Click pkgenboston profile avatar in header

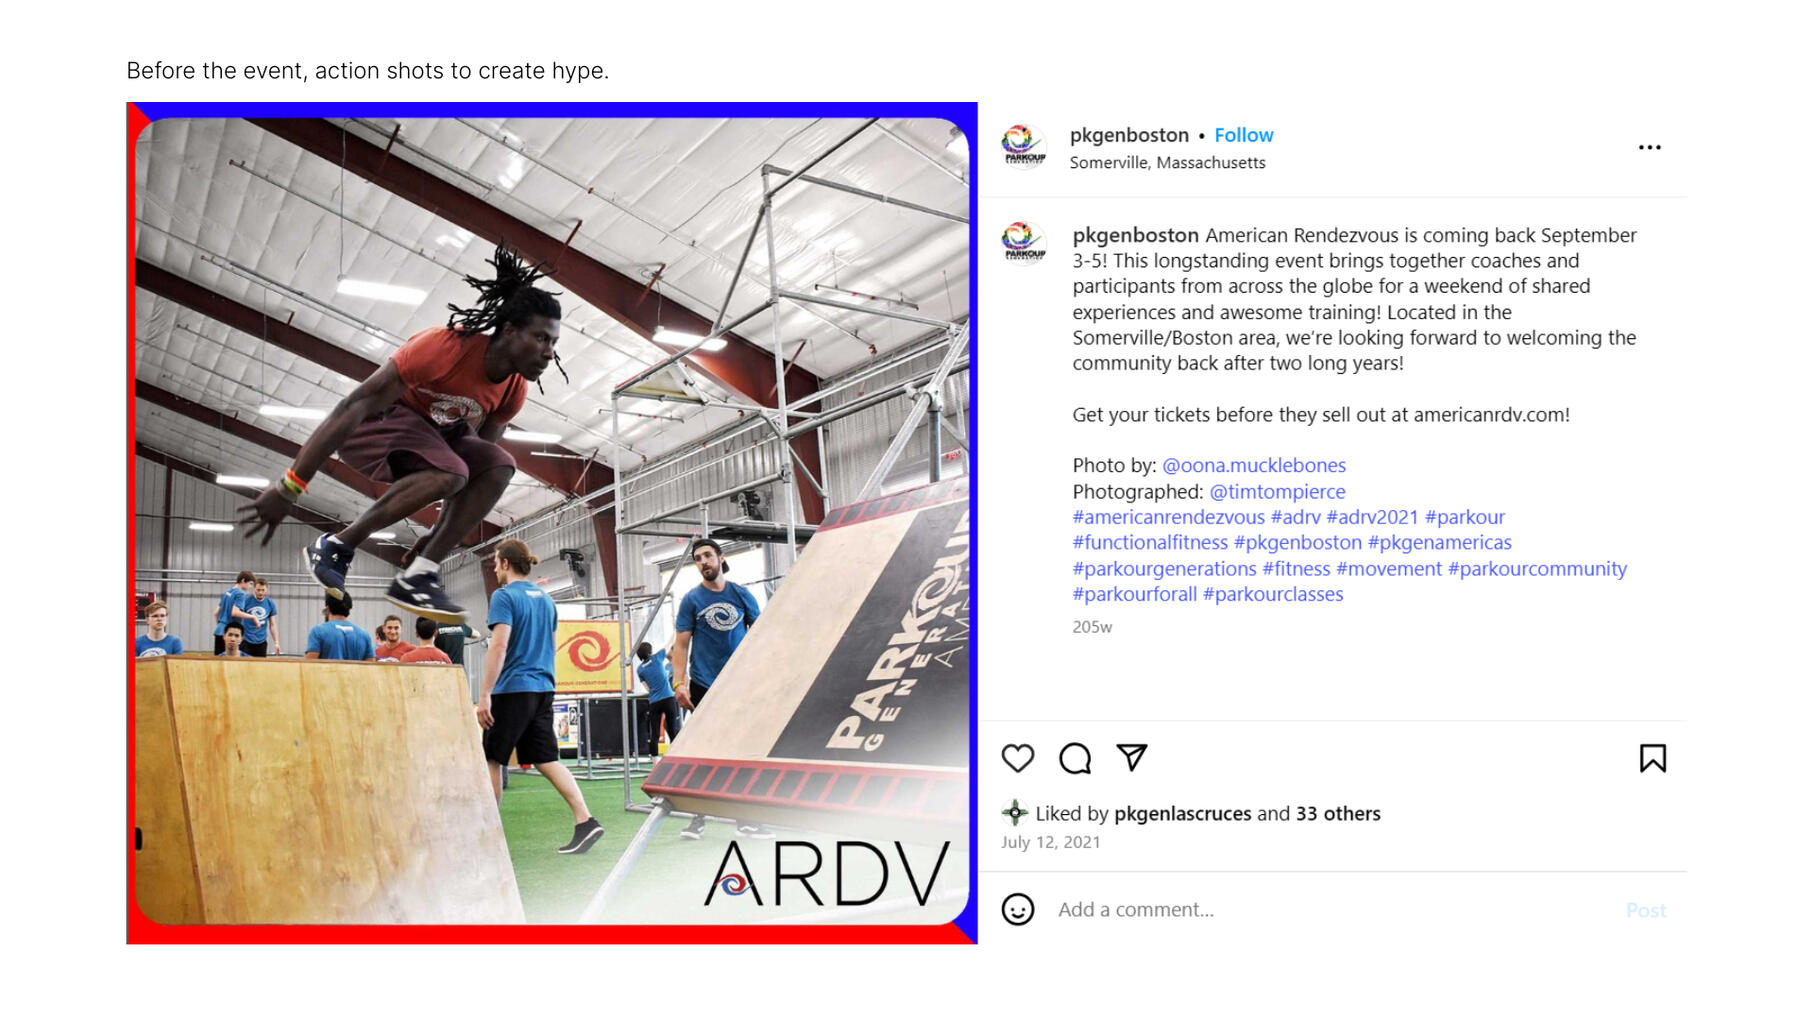point(1023,147)
